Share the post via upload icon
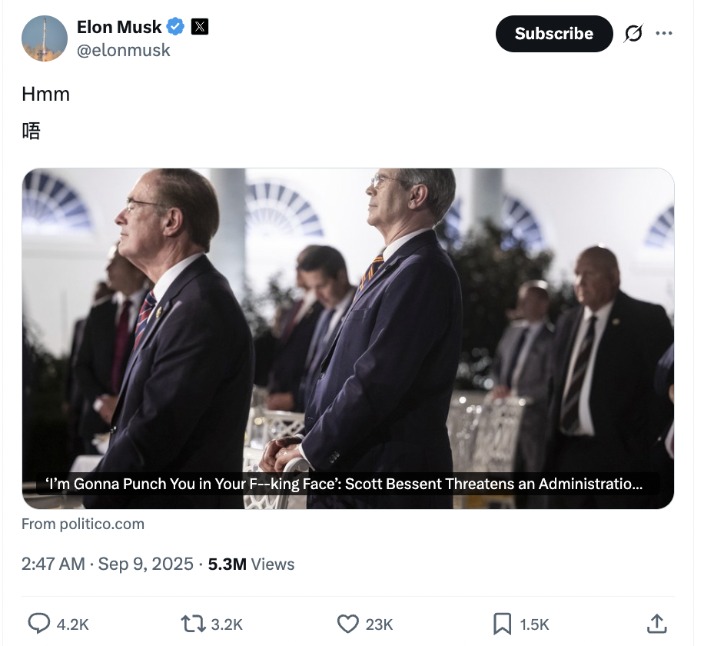704x646 pixels. click(x=656, y=624)
